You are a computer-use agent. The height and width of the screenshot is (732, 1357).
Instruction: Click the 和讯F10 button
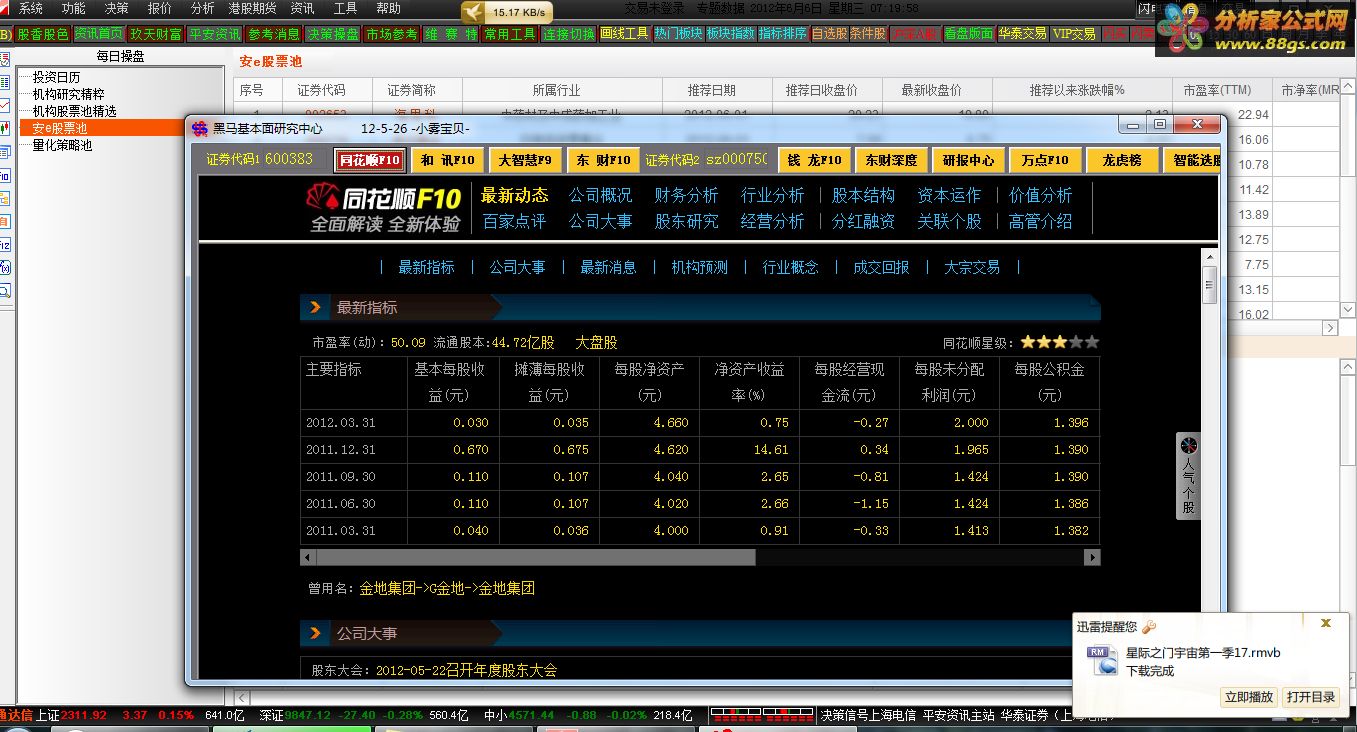click(447, 160)
